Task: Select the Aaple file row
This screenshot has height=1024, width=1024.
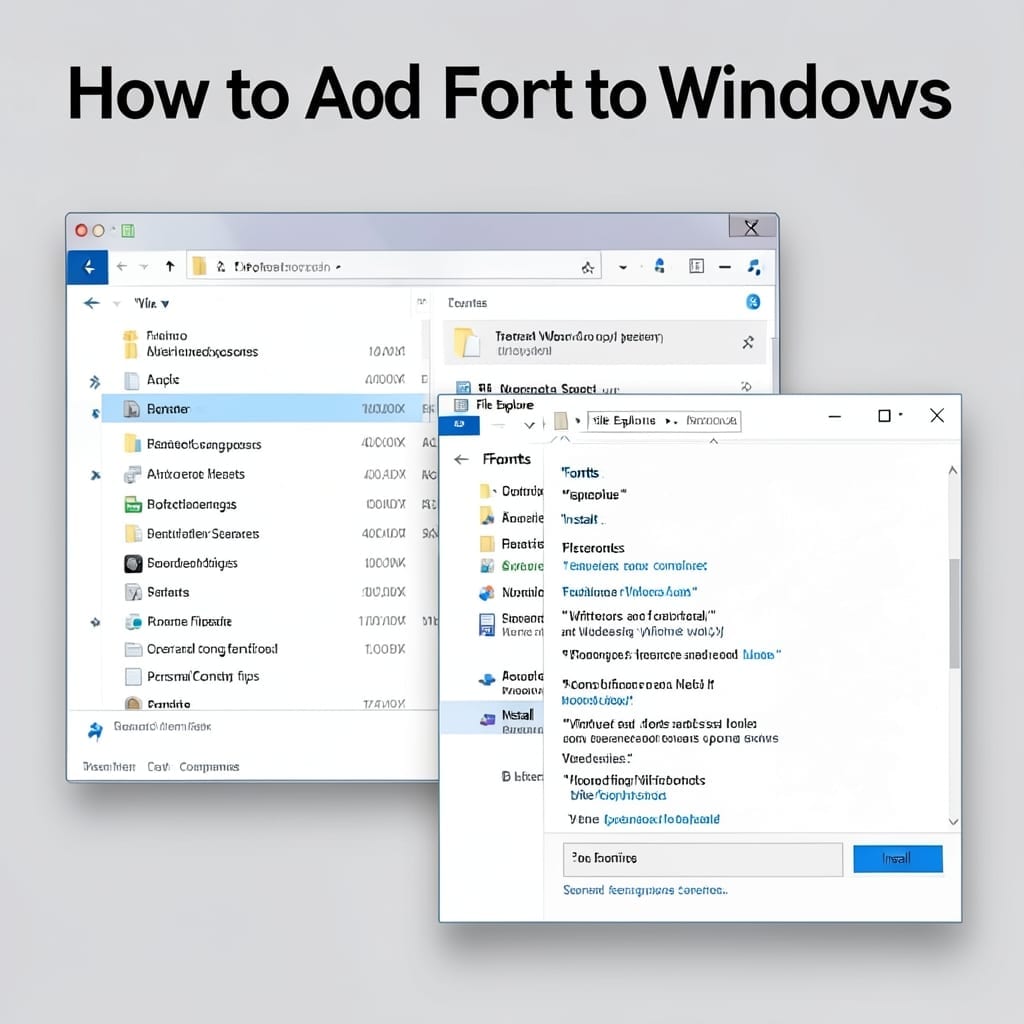Action: 263,380
